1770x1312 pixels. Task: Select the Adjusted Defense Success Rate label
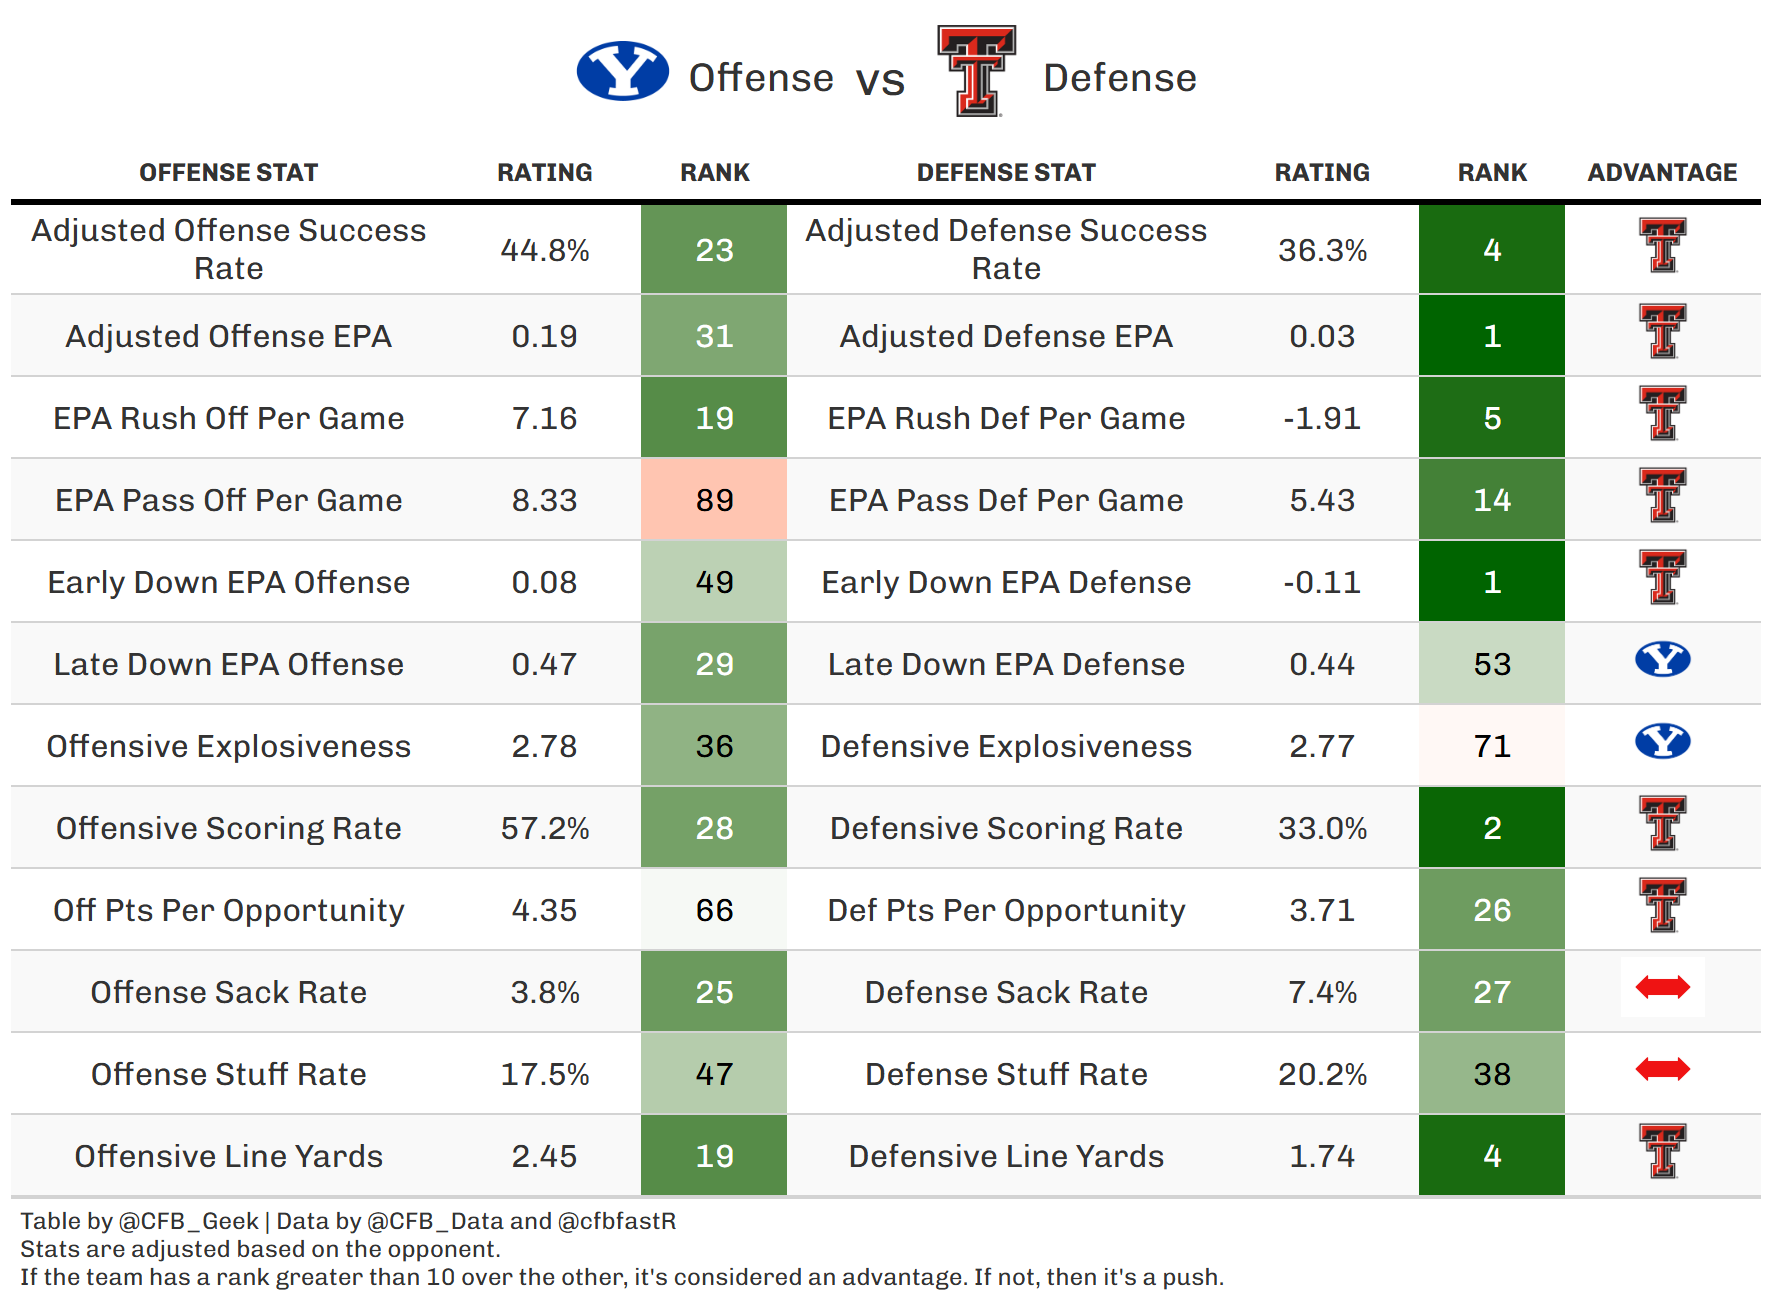1006,250
